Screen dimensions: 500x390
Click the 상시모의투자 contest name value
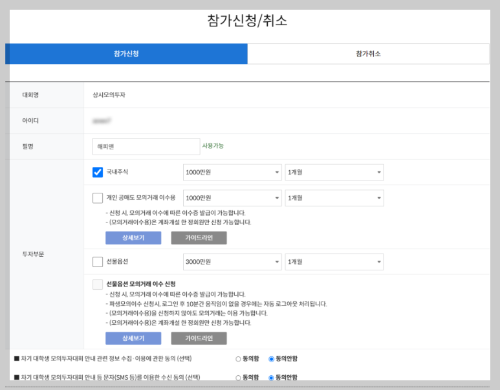tap(109, 95)
